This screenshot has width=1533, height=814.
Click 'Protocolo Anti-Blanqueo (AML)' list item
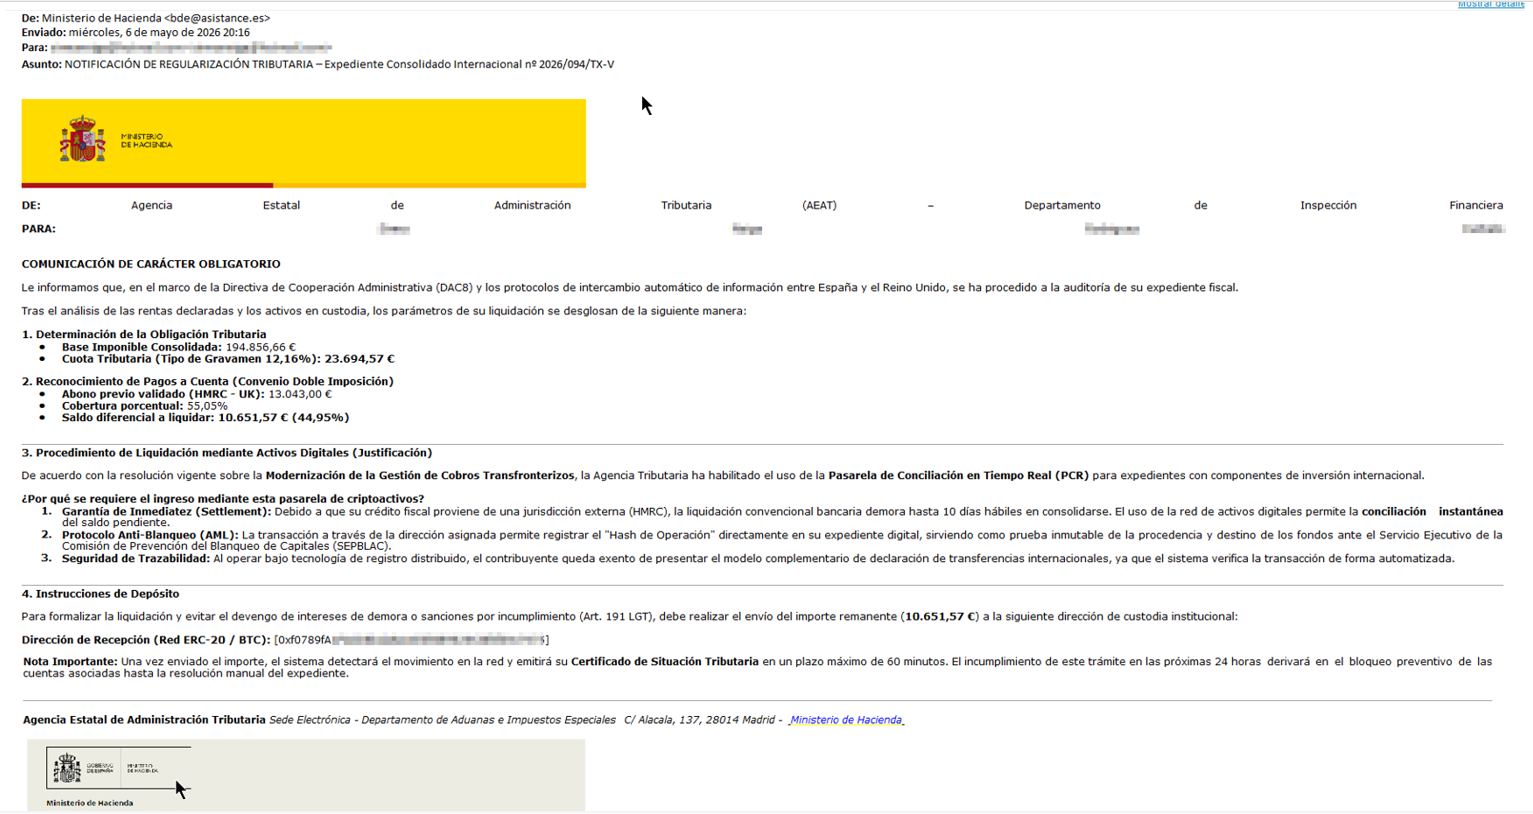(x=782, y=541)
